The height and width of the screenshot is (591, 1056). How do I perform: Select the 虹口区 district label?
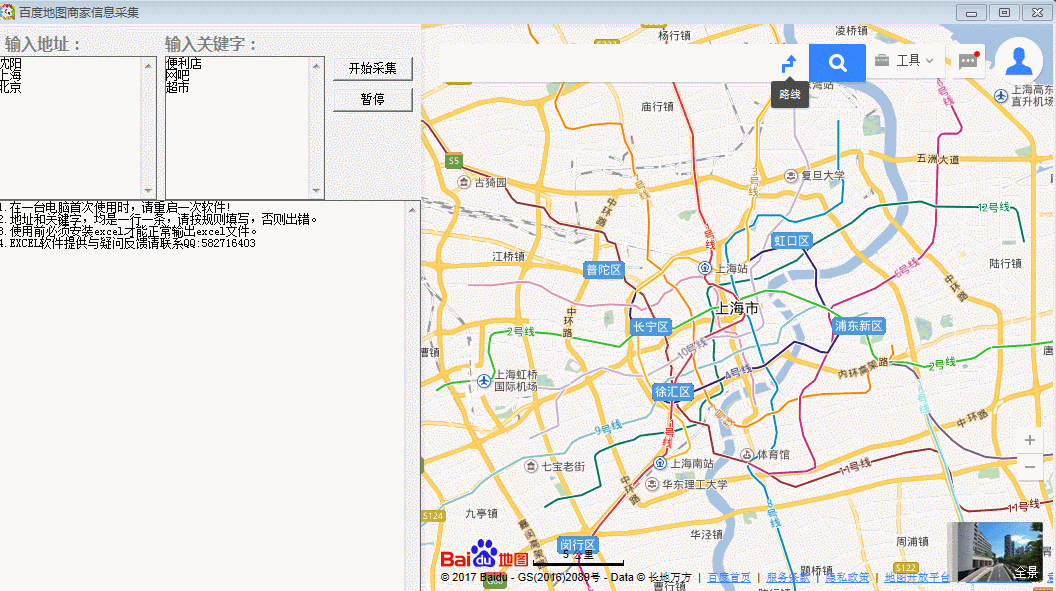click(x=791, y=241)
